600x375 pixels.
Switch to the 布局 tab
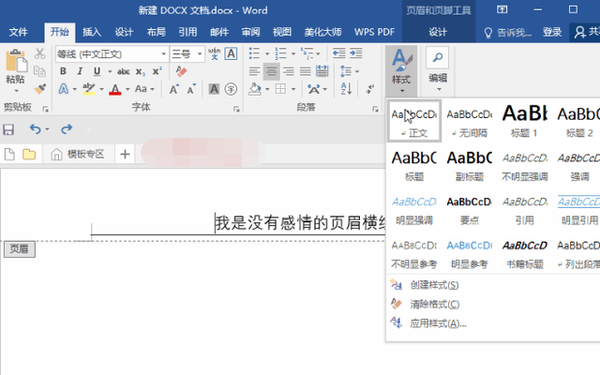click(x=156, y=32)
